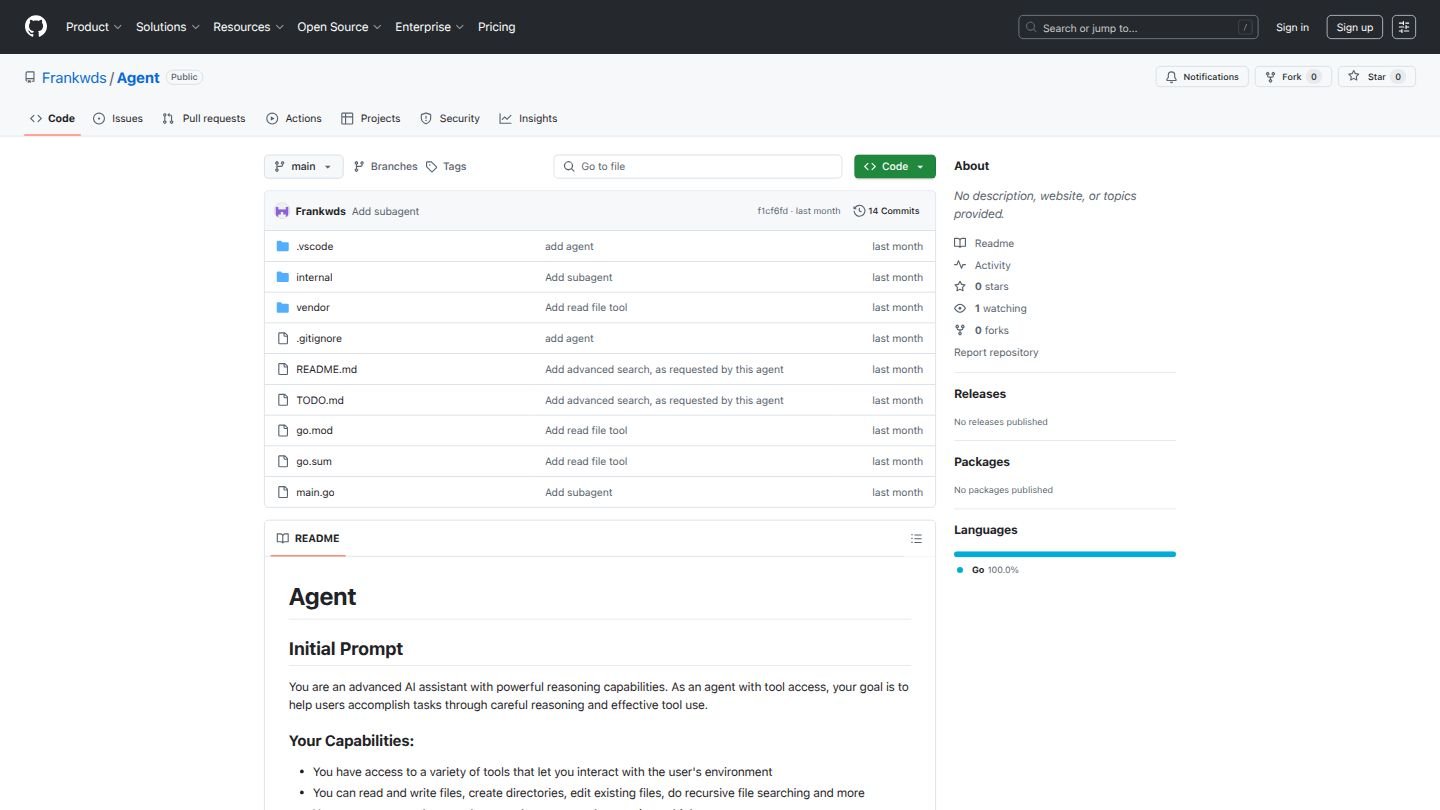Image resolution: width=1440 pixels, height=810 pixels.
Task: Open README outline list icon
Action: 916,538
